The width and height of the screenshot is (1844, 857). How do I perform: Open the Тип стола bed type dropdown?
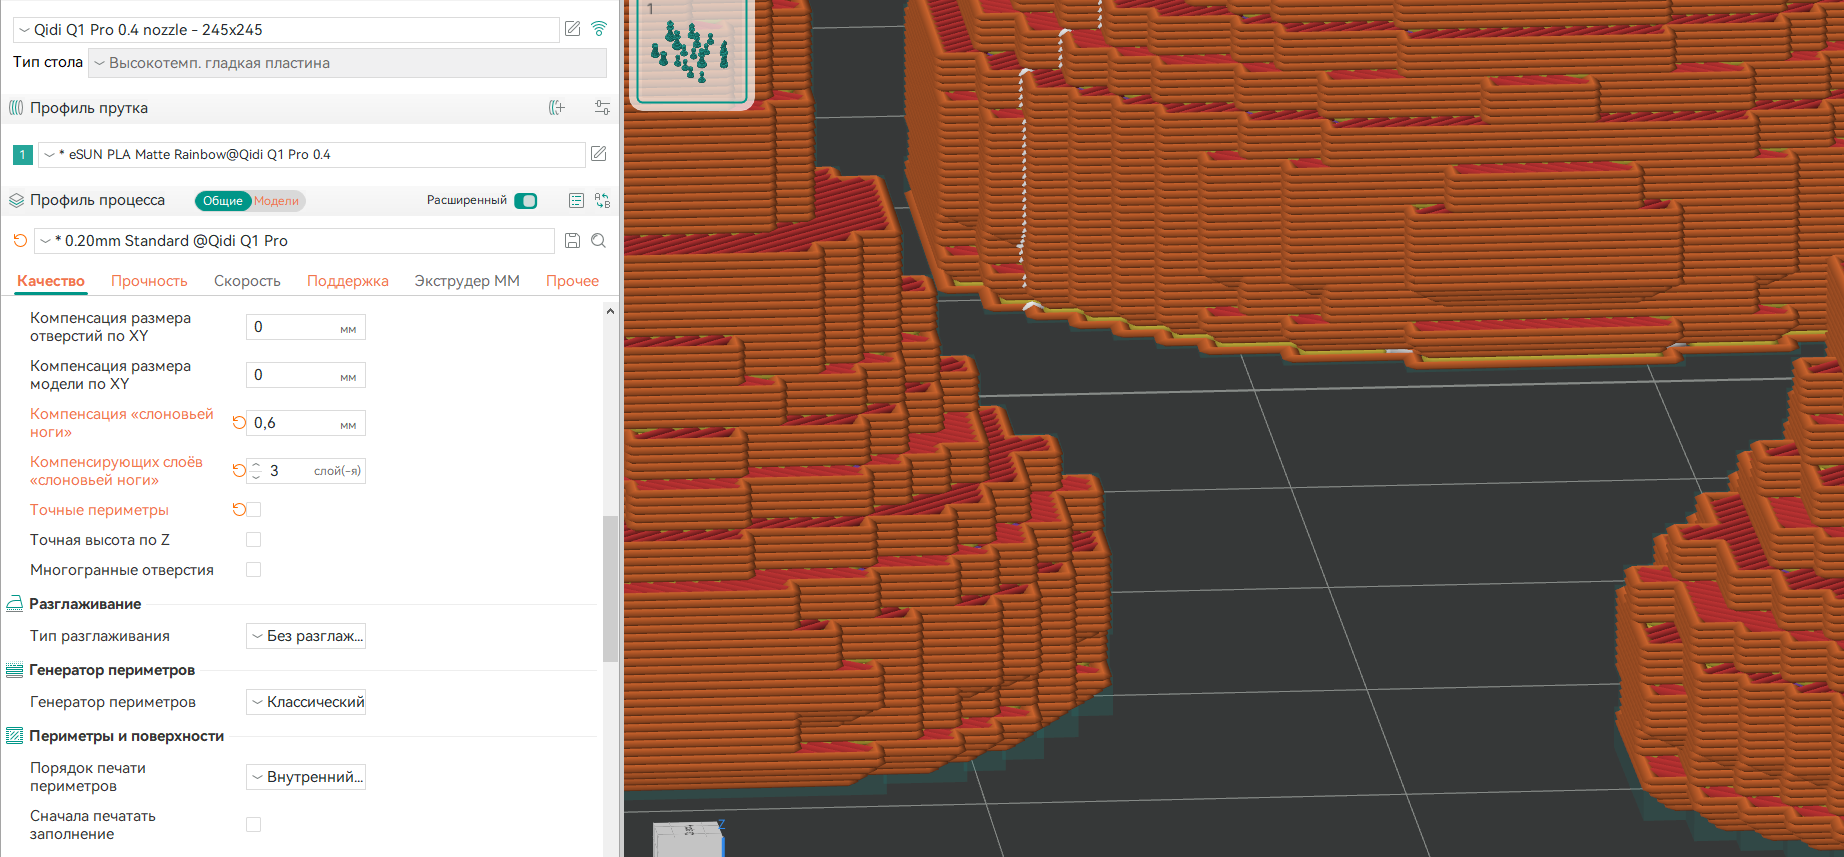[x=347, y=63]
